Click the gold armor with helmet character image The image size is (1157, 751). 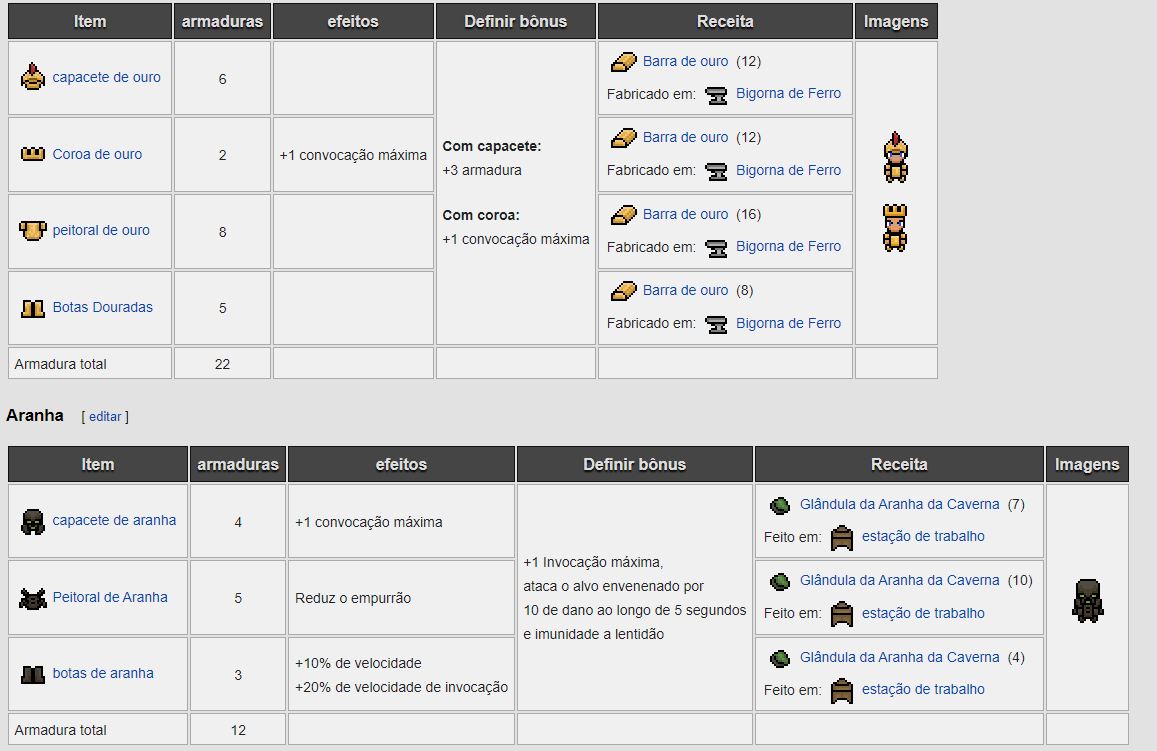pyautogui.click(x=895, y=160)
